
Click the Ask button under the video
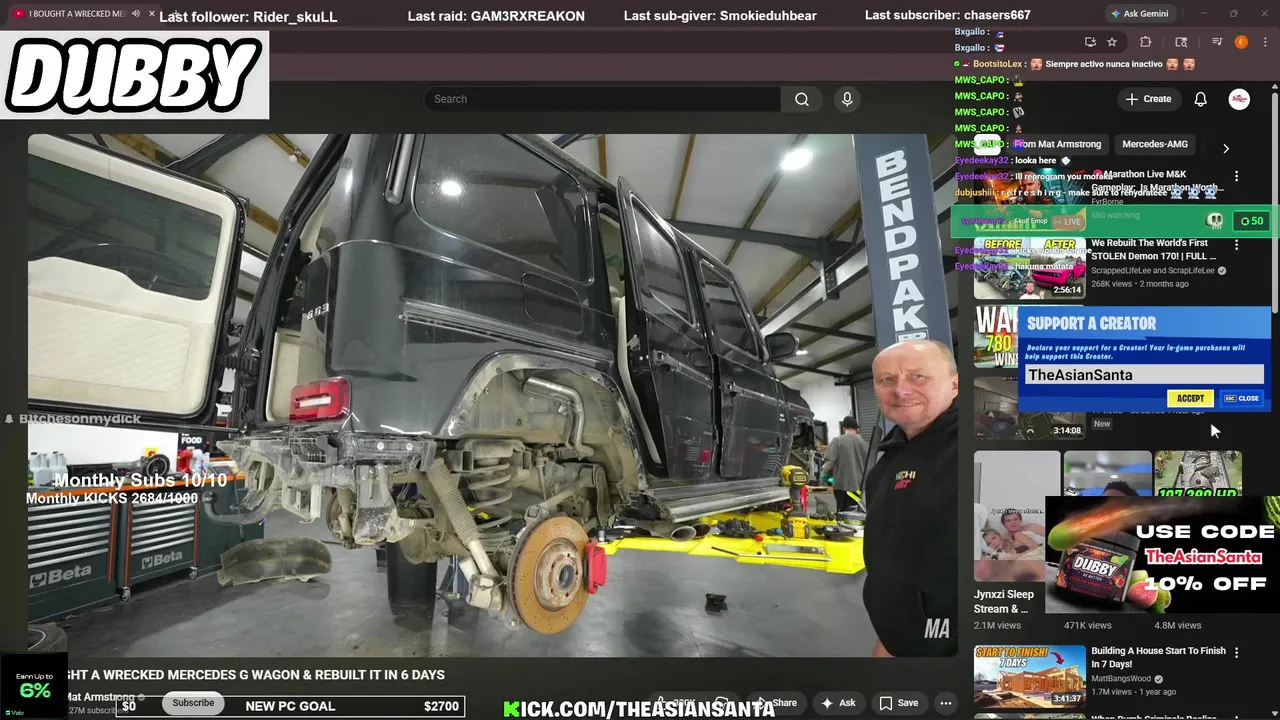(838, 703)
